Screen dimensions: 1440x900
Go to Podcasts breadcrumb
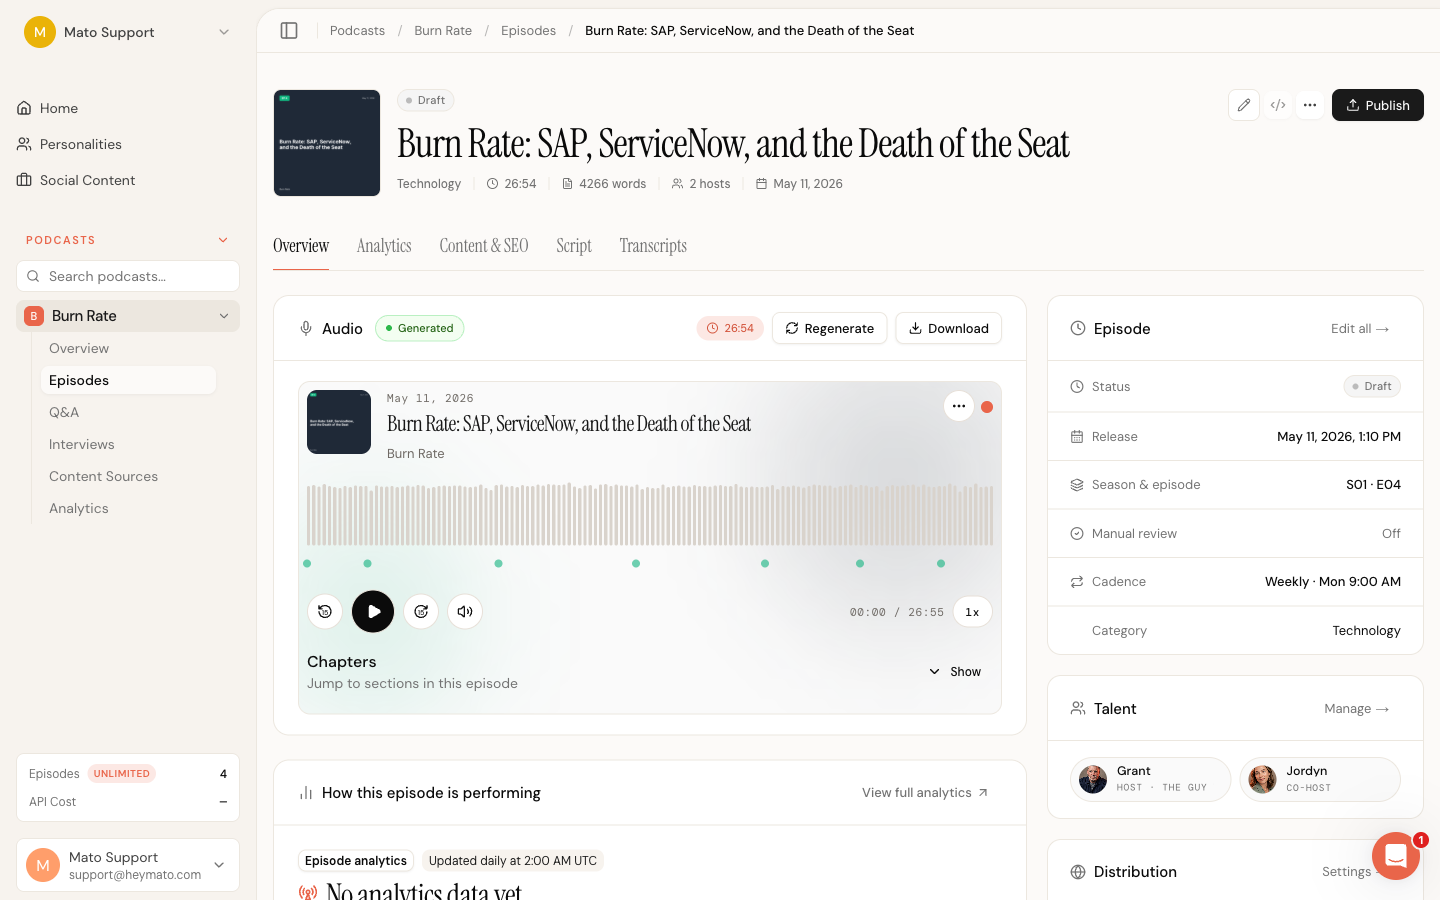point(357,31)
